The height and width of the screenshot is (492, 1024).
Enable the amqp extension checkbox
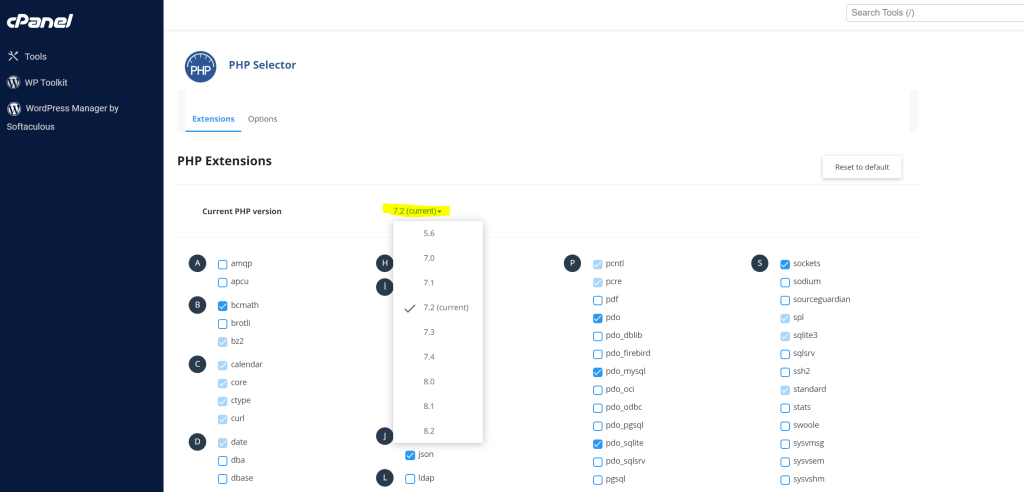(x=223, y=265)
